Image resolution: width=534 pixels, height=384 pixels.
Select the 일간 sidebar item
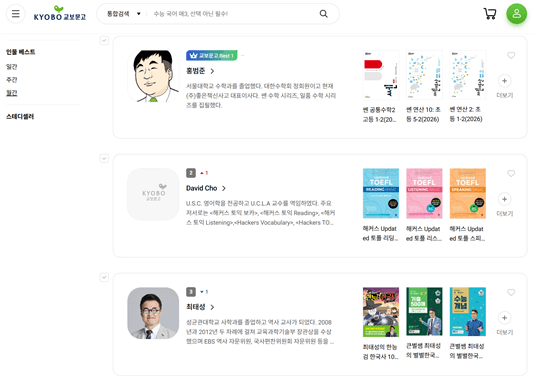(x=12, y=67)
